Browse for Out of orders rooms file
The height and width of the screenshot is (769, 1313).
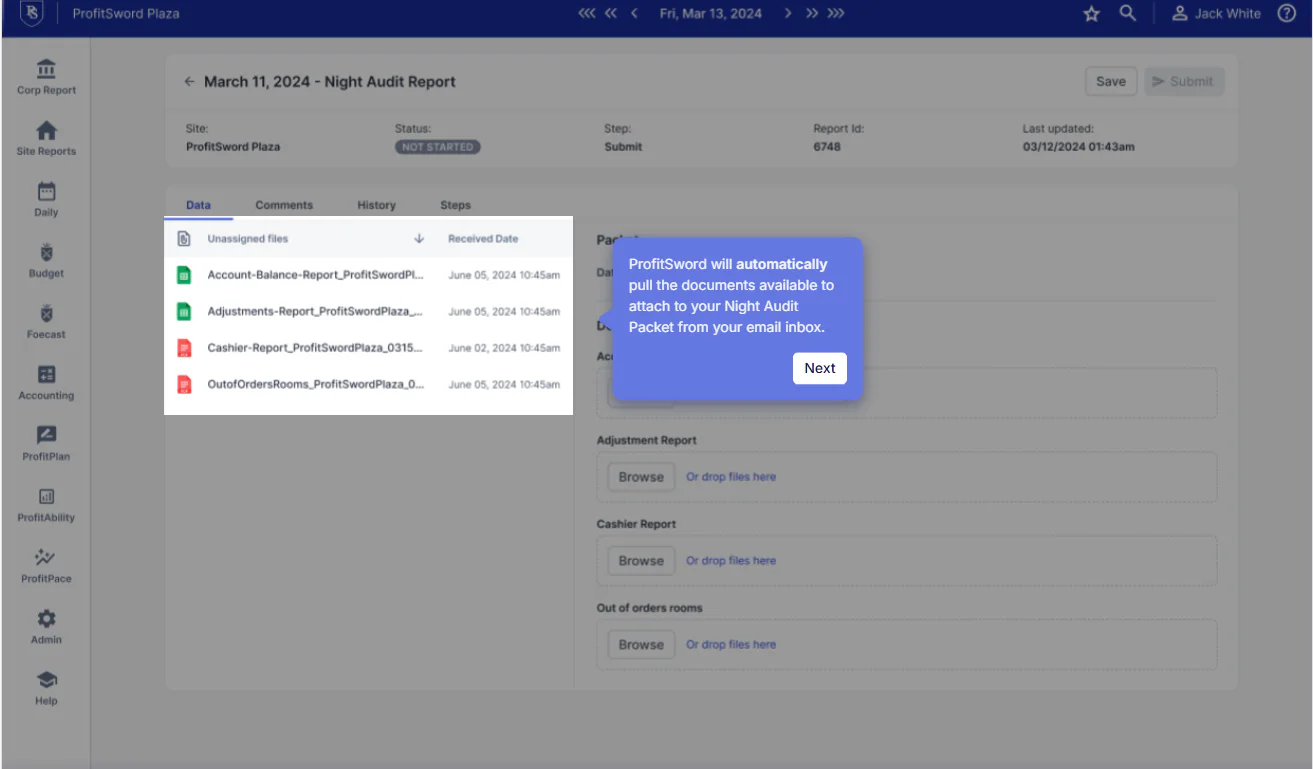coord(641,645)
